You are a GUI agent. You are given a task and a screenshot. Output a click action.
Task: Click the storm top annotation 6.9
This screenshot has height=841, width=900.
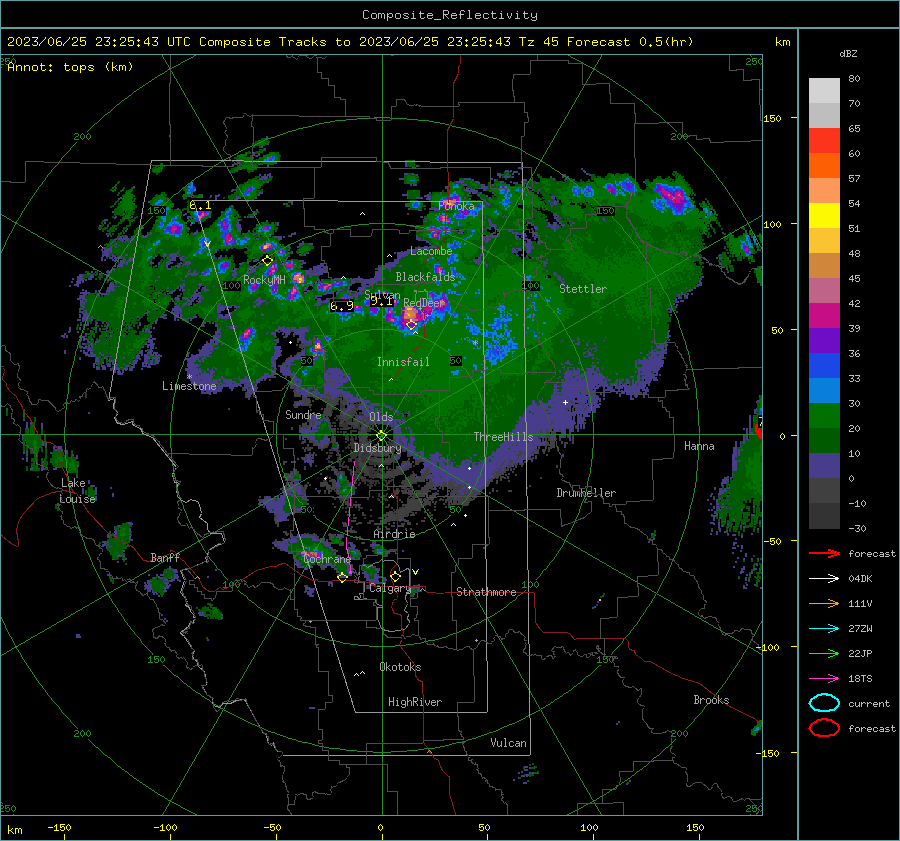click(342, 306)
